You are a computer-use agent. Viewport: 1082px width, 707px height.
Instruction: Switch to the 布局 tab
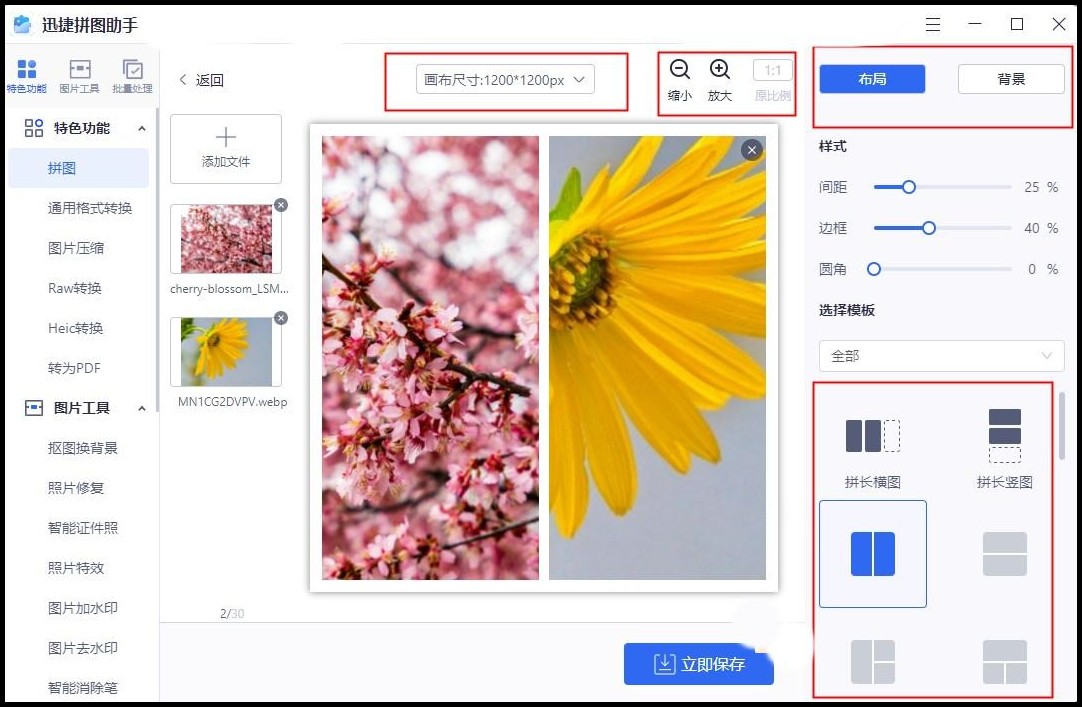tap(871, 79)
